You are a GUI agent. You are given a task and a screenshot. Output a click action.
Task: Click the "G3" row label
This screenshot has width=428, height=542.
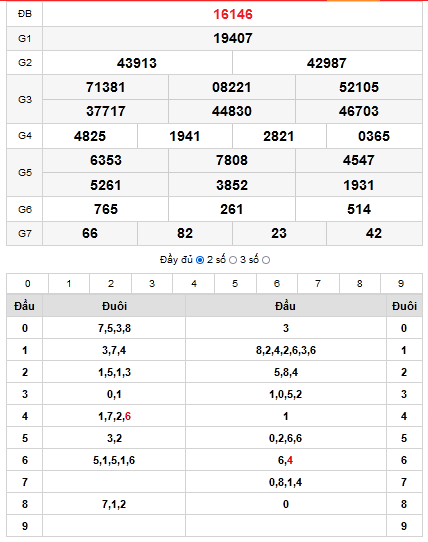[25, 100]
